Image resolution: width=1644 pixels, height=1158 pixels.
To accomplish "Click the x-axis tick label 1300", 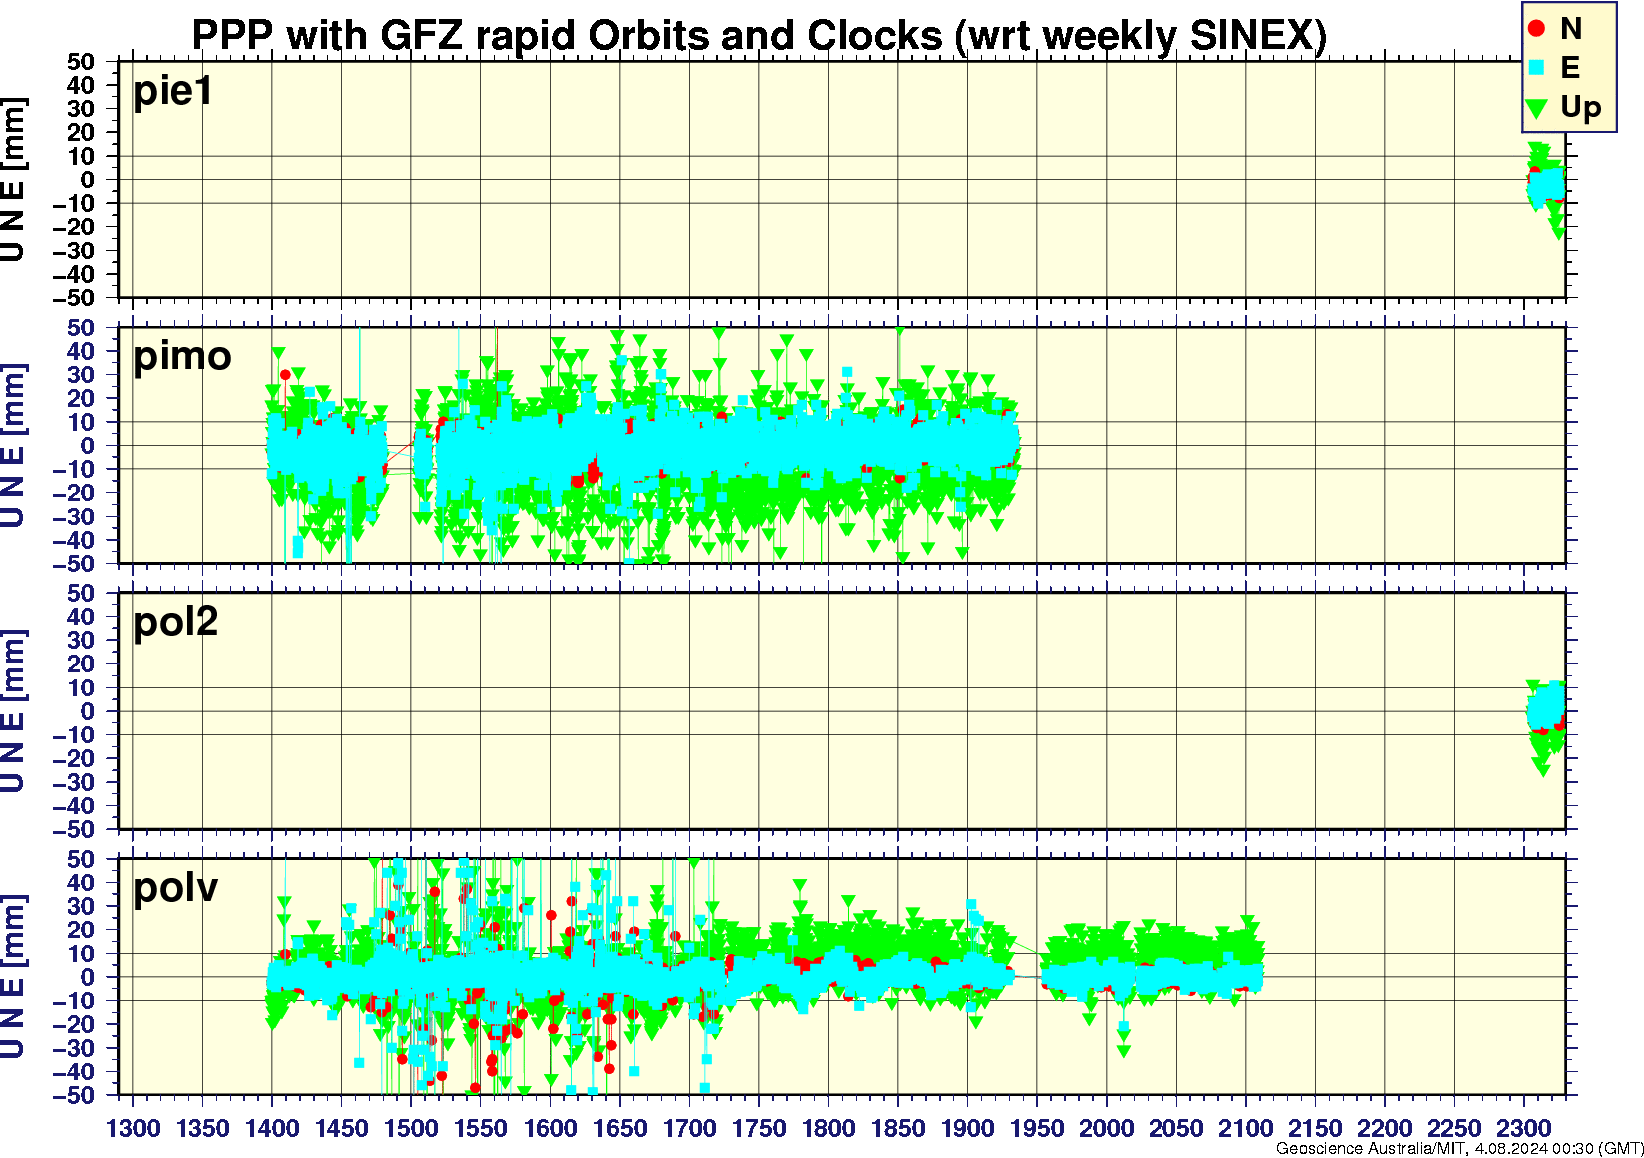I will [133, 1128].
